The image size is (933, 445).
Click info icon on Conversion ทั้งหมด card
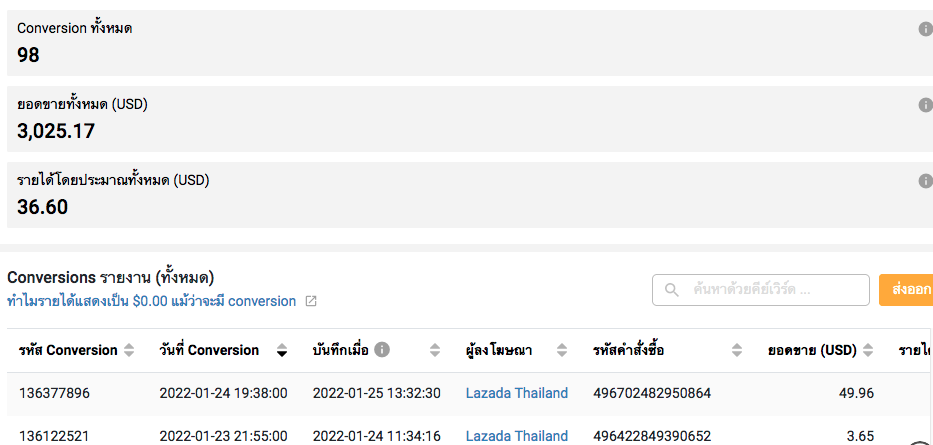(925, 29)
